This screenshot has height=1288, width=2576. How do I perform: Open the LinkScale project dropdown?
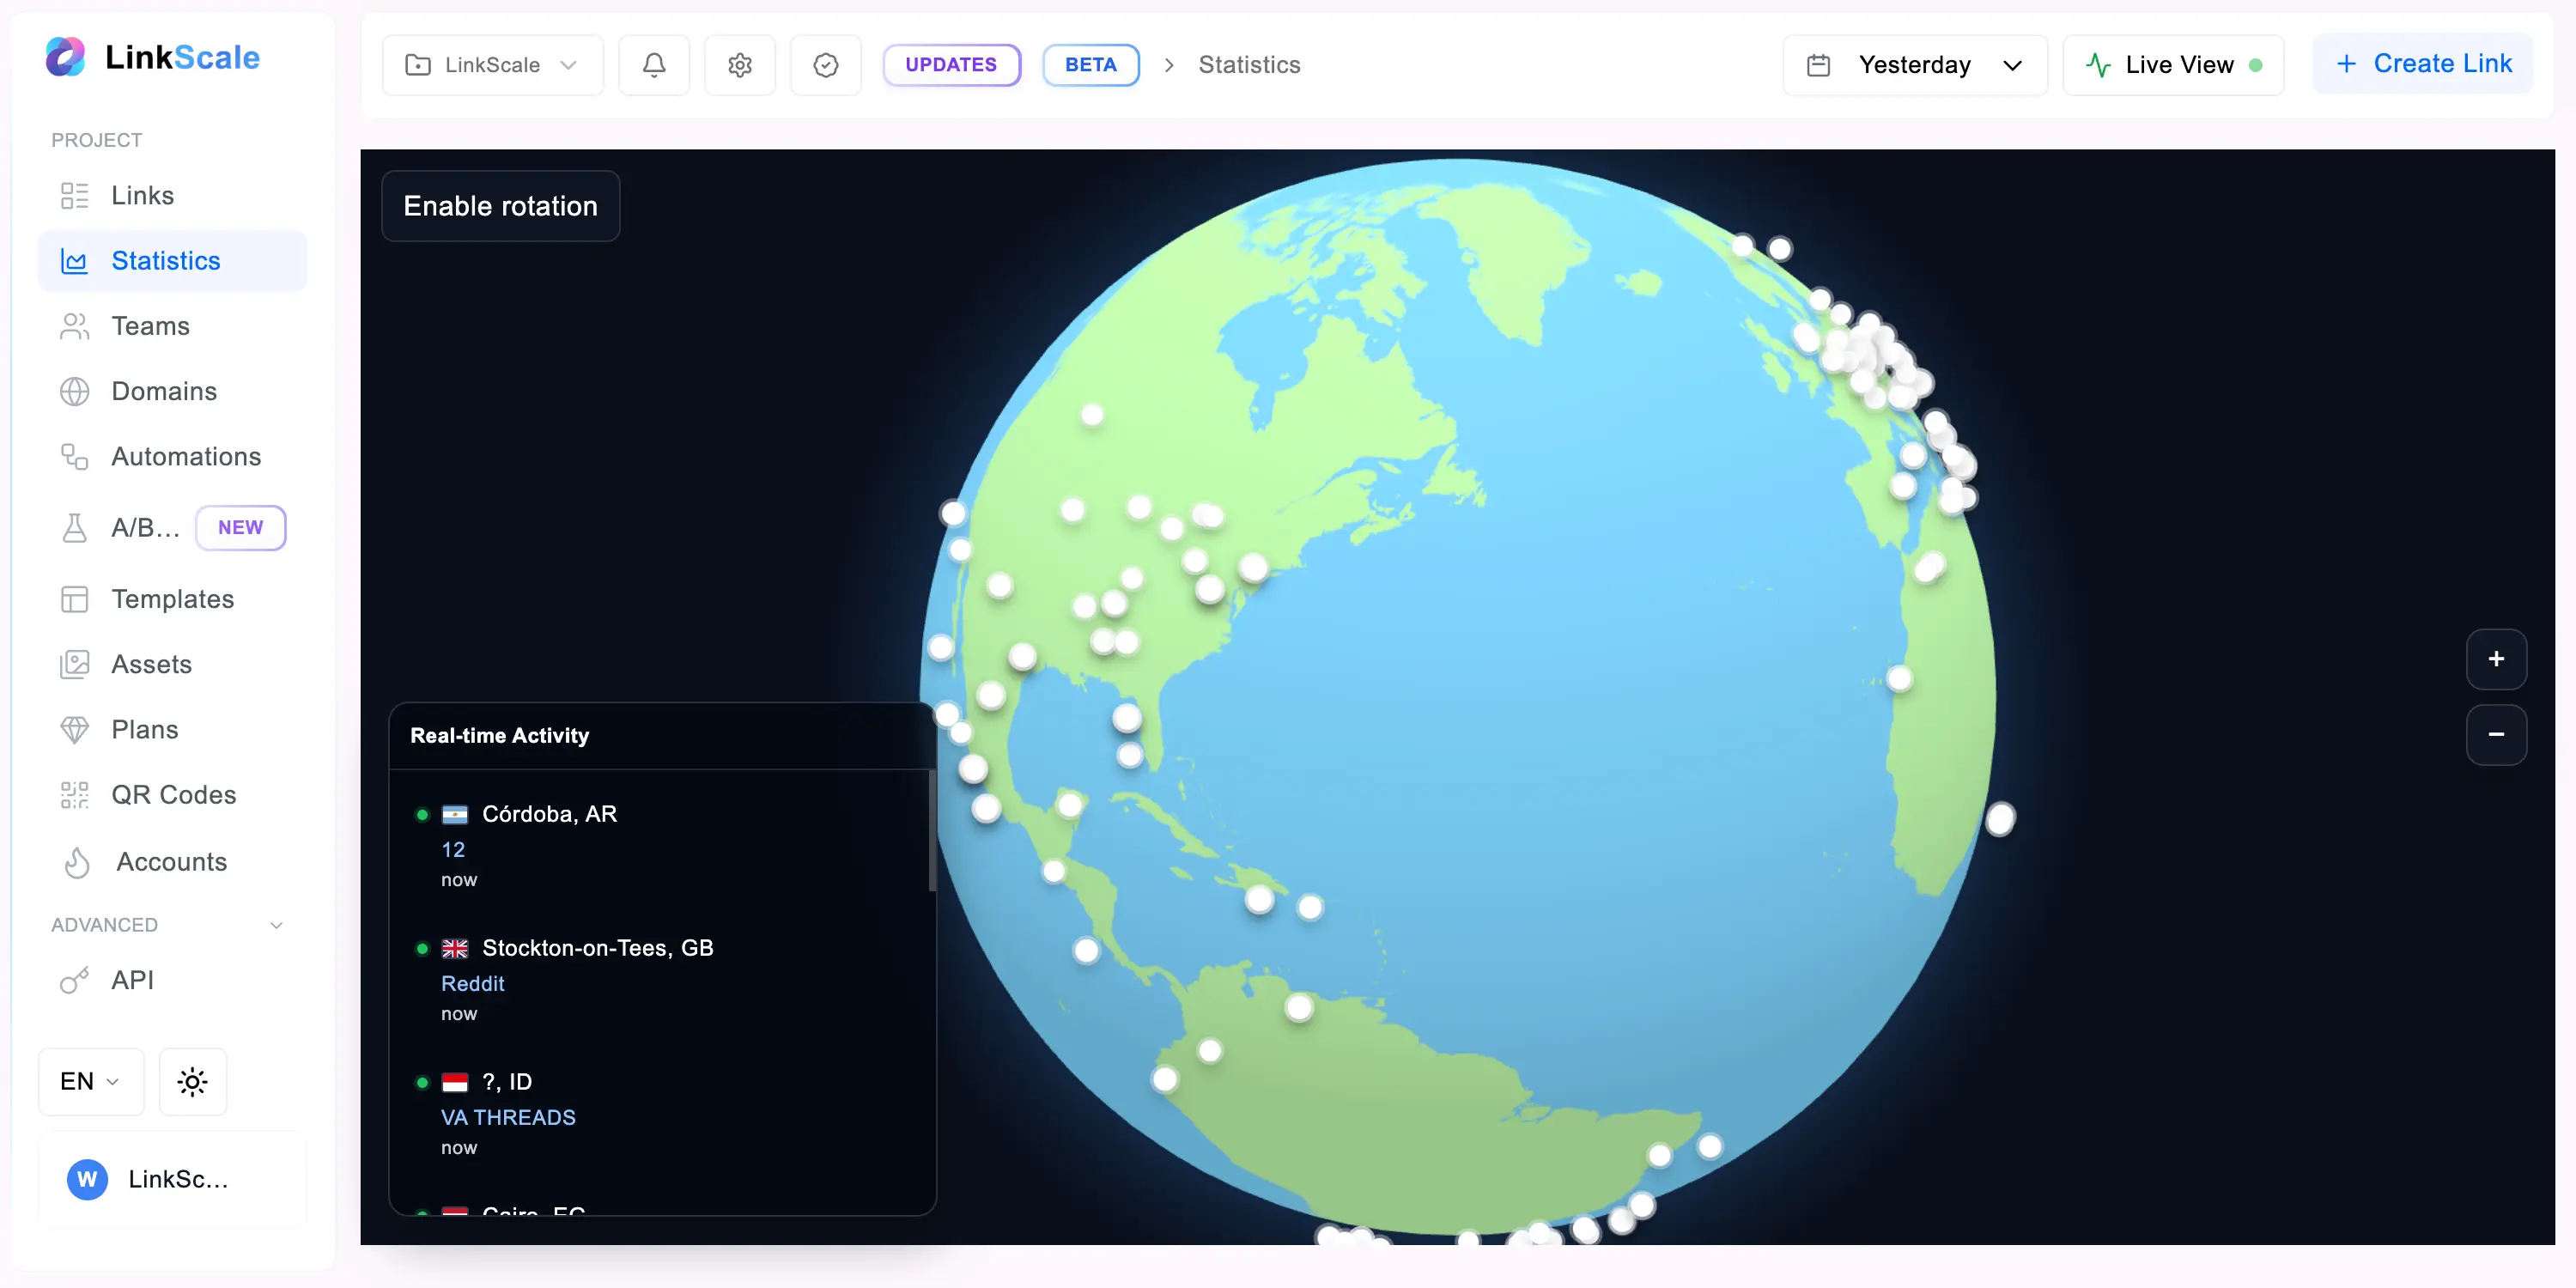coord(492,64)
